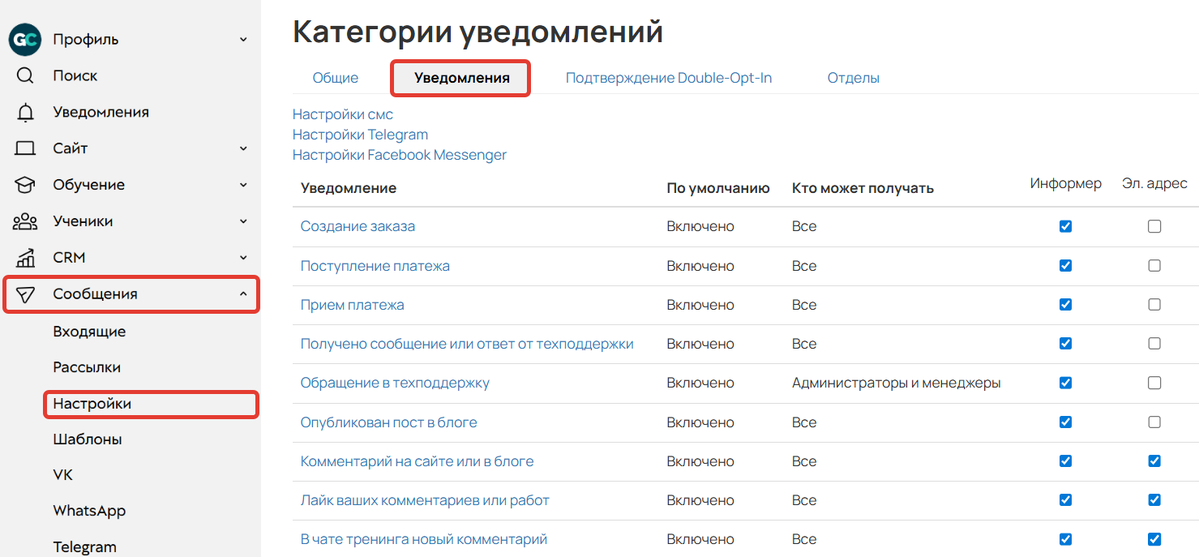Click the Категории уведомлений page heading
1199x557 pixels.
tap(478, 33)
